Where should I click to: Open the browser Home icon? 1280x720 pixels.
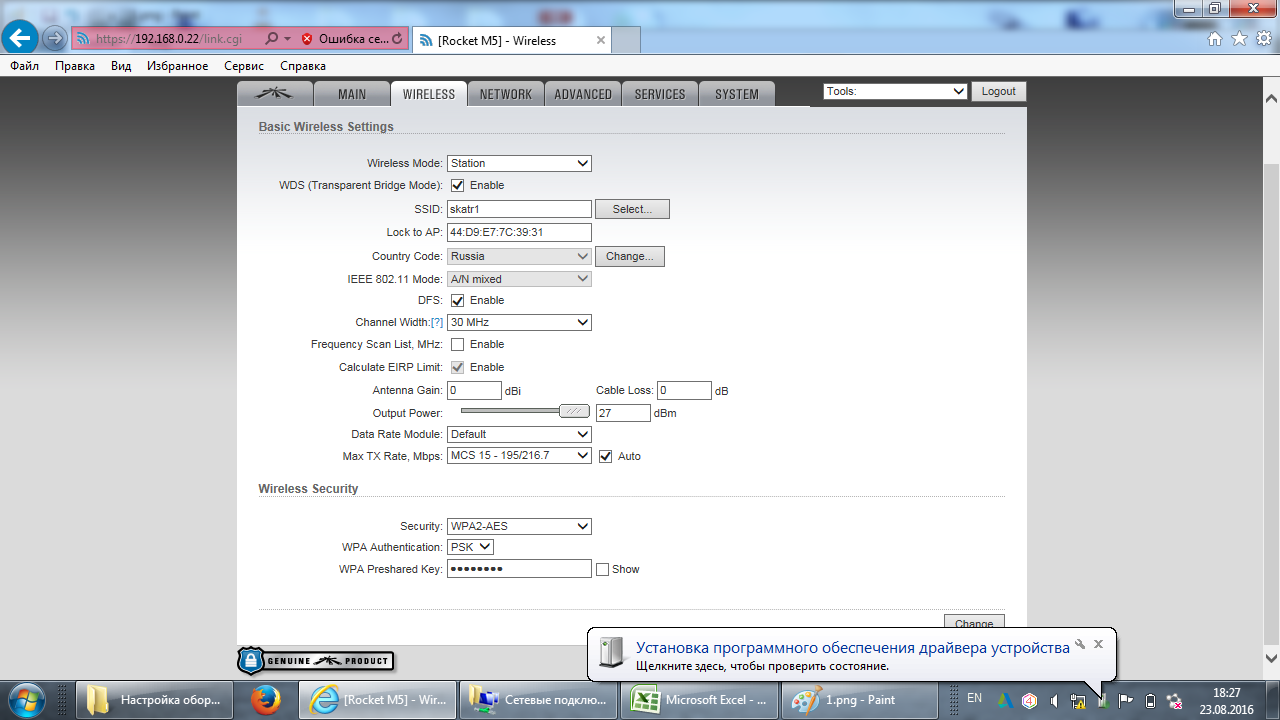(x=1215, y=39)
